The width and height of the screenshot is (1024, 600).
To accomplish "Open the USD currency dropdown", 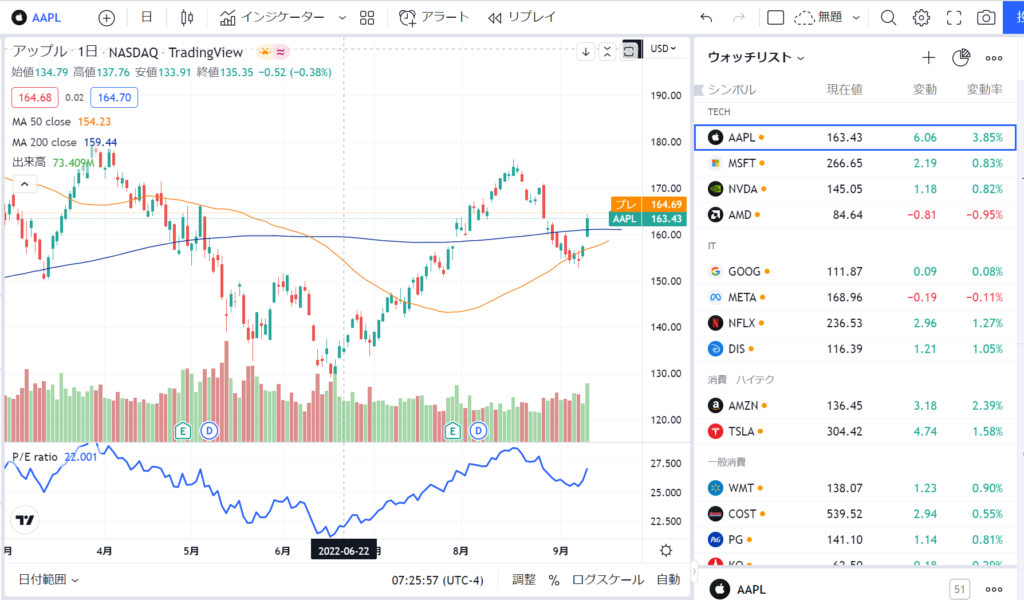I will point(664,48).
